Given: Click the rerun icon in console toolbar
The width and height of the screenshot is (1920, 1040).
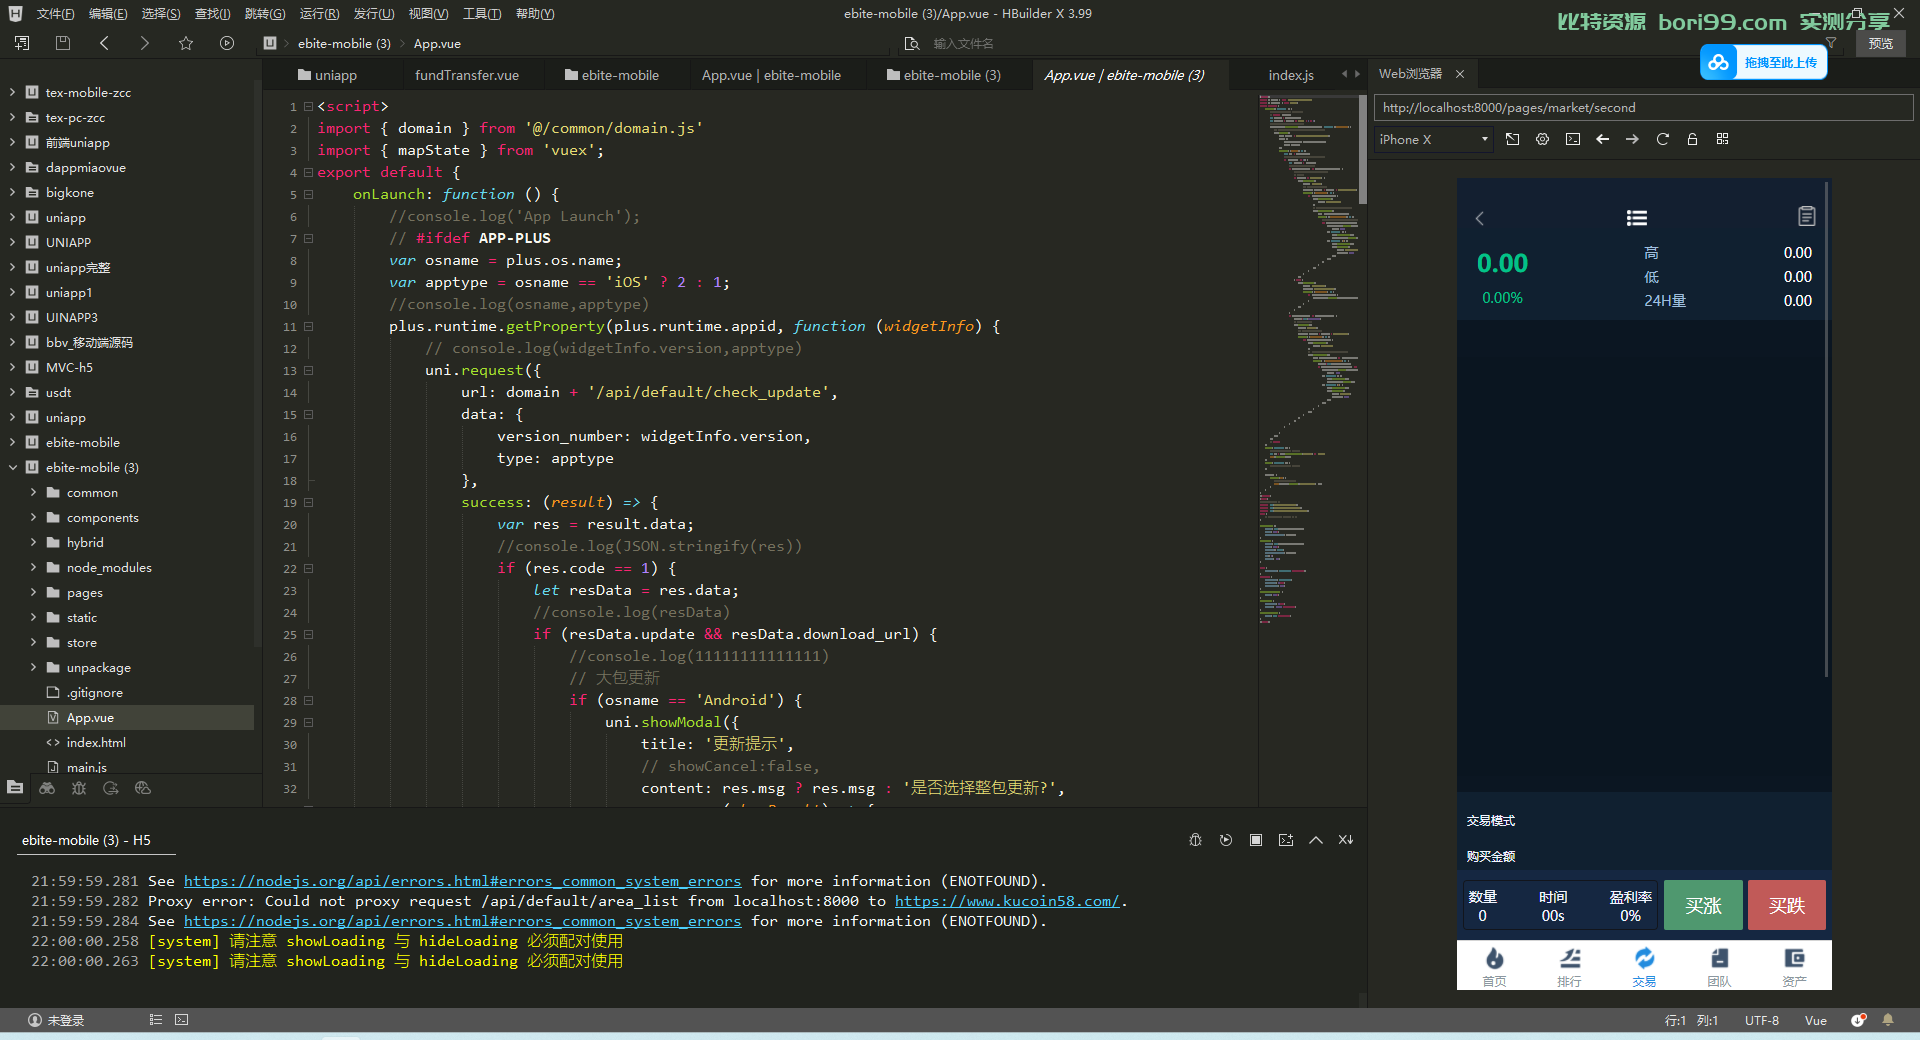Looking at the screenshot, I should click(x=1226, y=840).
